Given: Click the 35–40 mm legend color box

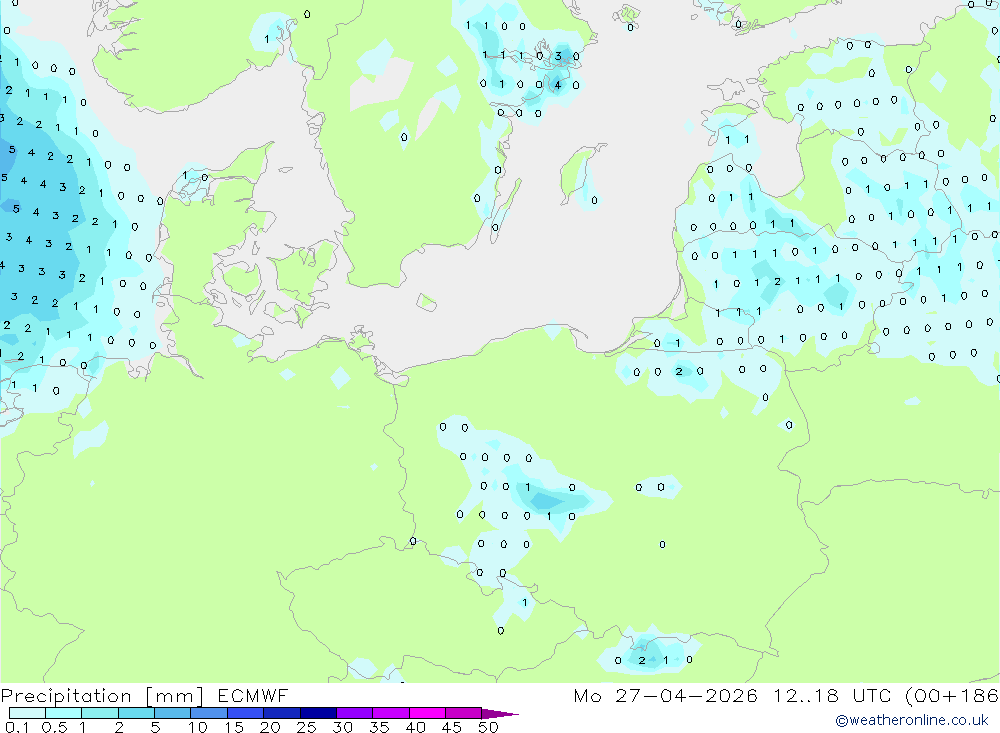Looking at the screenshot, I should coord(391,713).
